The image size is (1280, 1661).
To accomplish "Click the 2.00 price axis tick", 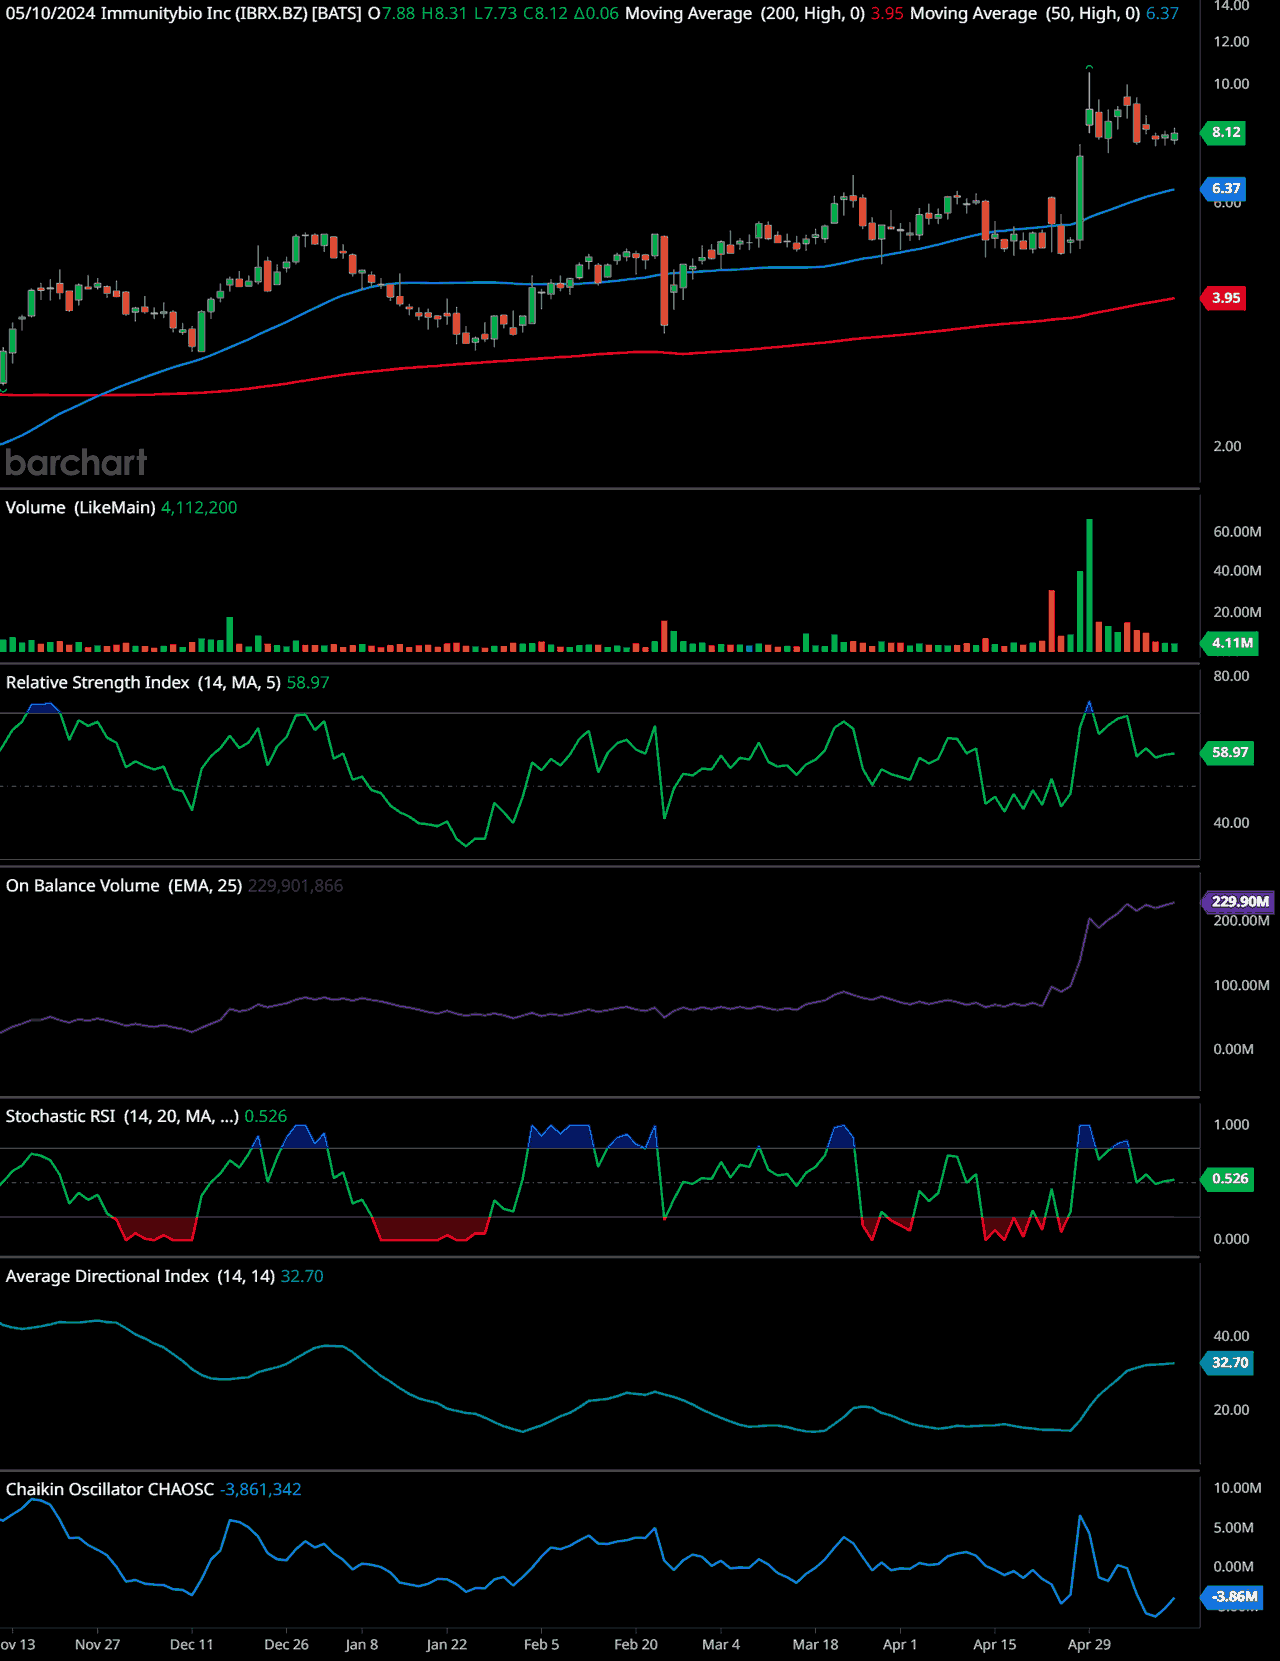I will 1227,446.
